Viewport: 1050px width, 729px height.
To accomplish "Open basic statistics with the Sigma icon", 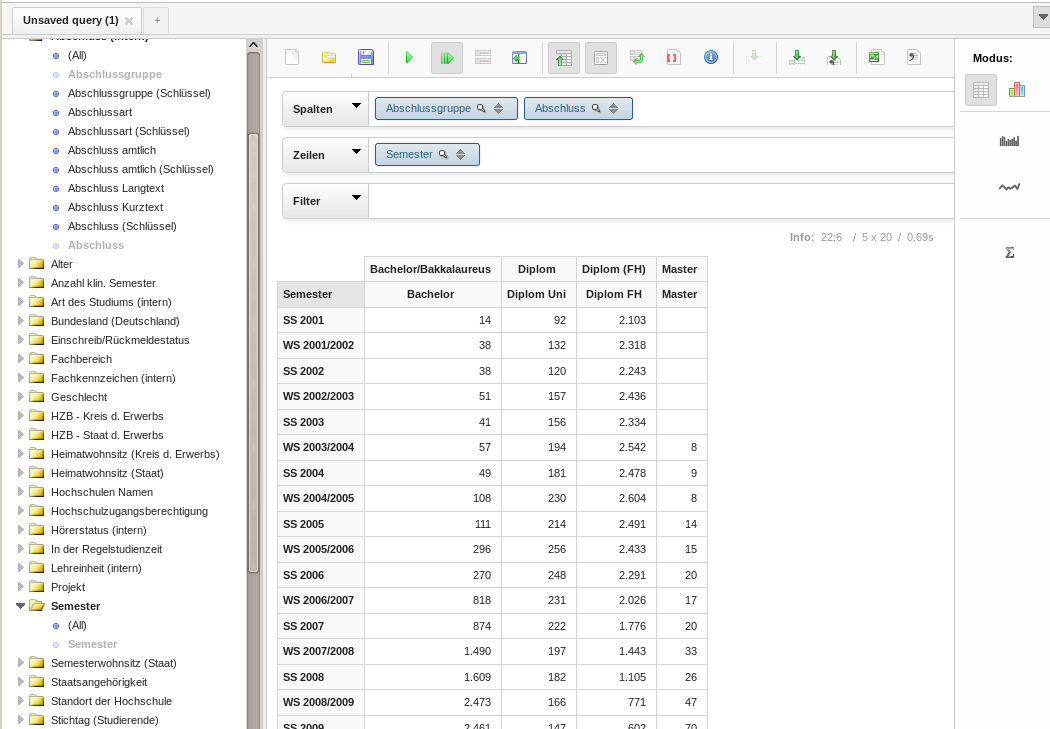I will click(x=1010, y=252).
